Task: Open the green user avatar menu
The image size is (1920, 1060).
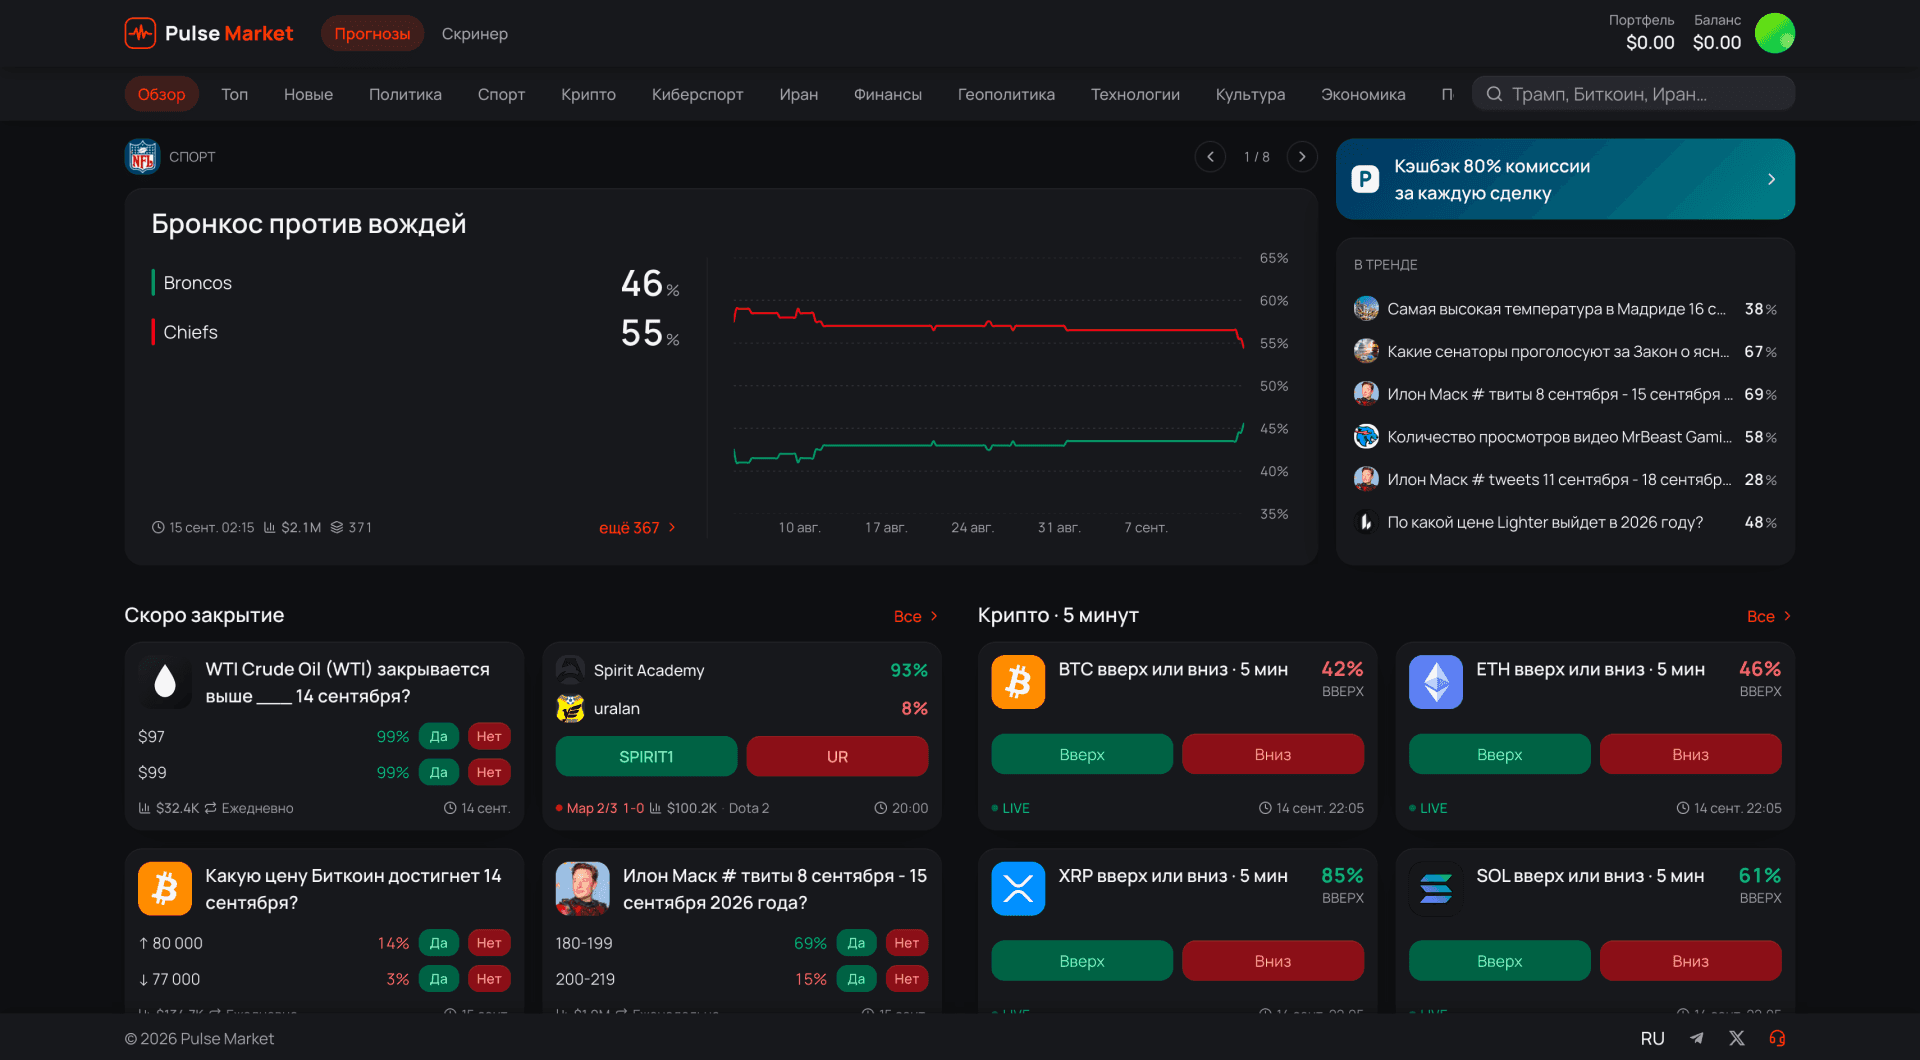Action: [1775, 33]
